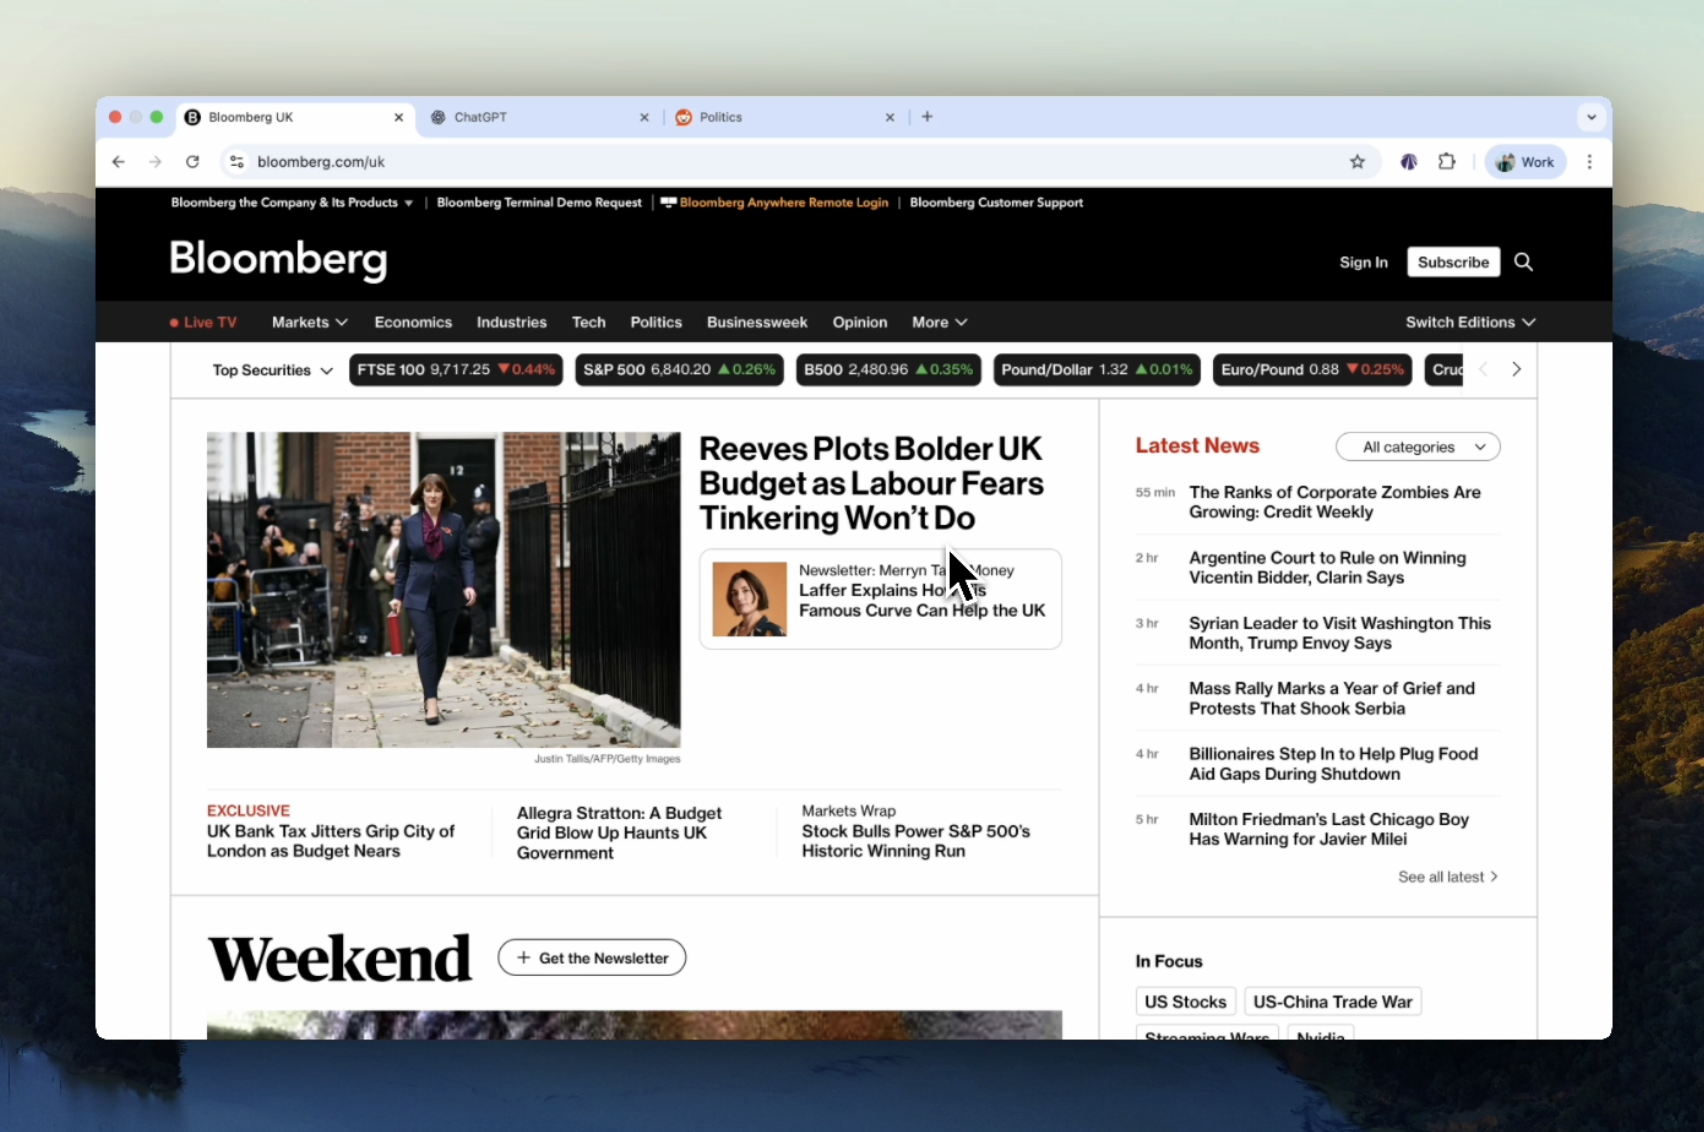1704x1132 pixels.
Task: Open the Businessweek navigation item
Action: click(x=756, y=322)
